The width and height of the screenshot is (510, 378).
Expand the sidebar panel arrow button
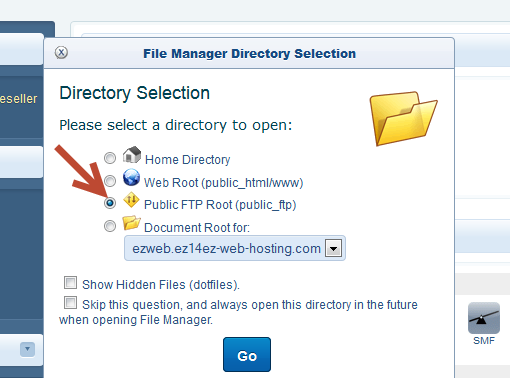point(27,349)
